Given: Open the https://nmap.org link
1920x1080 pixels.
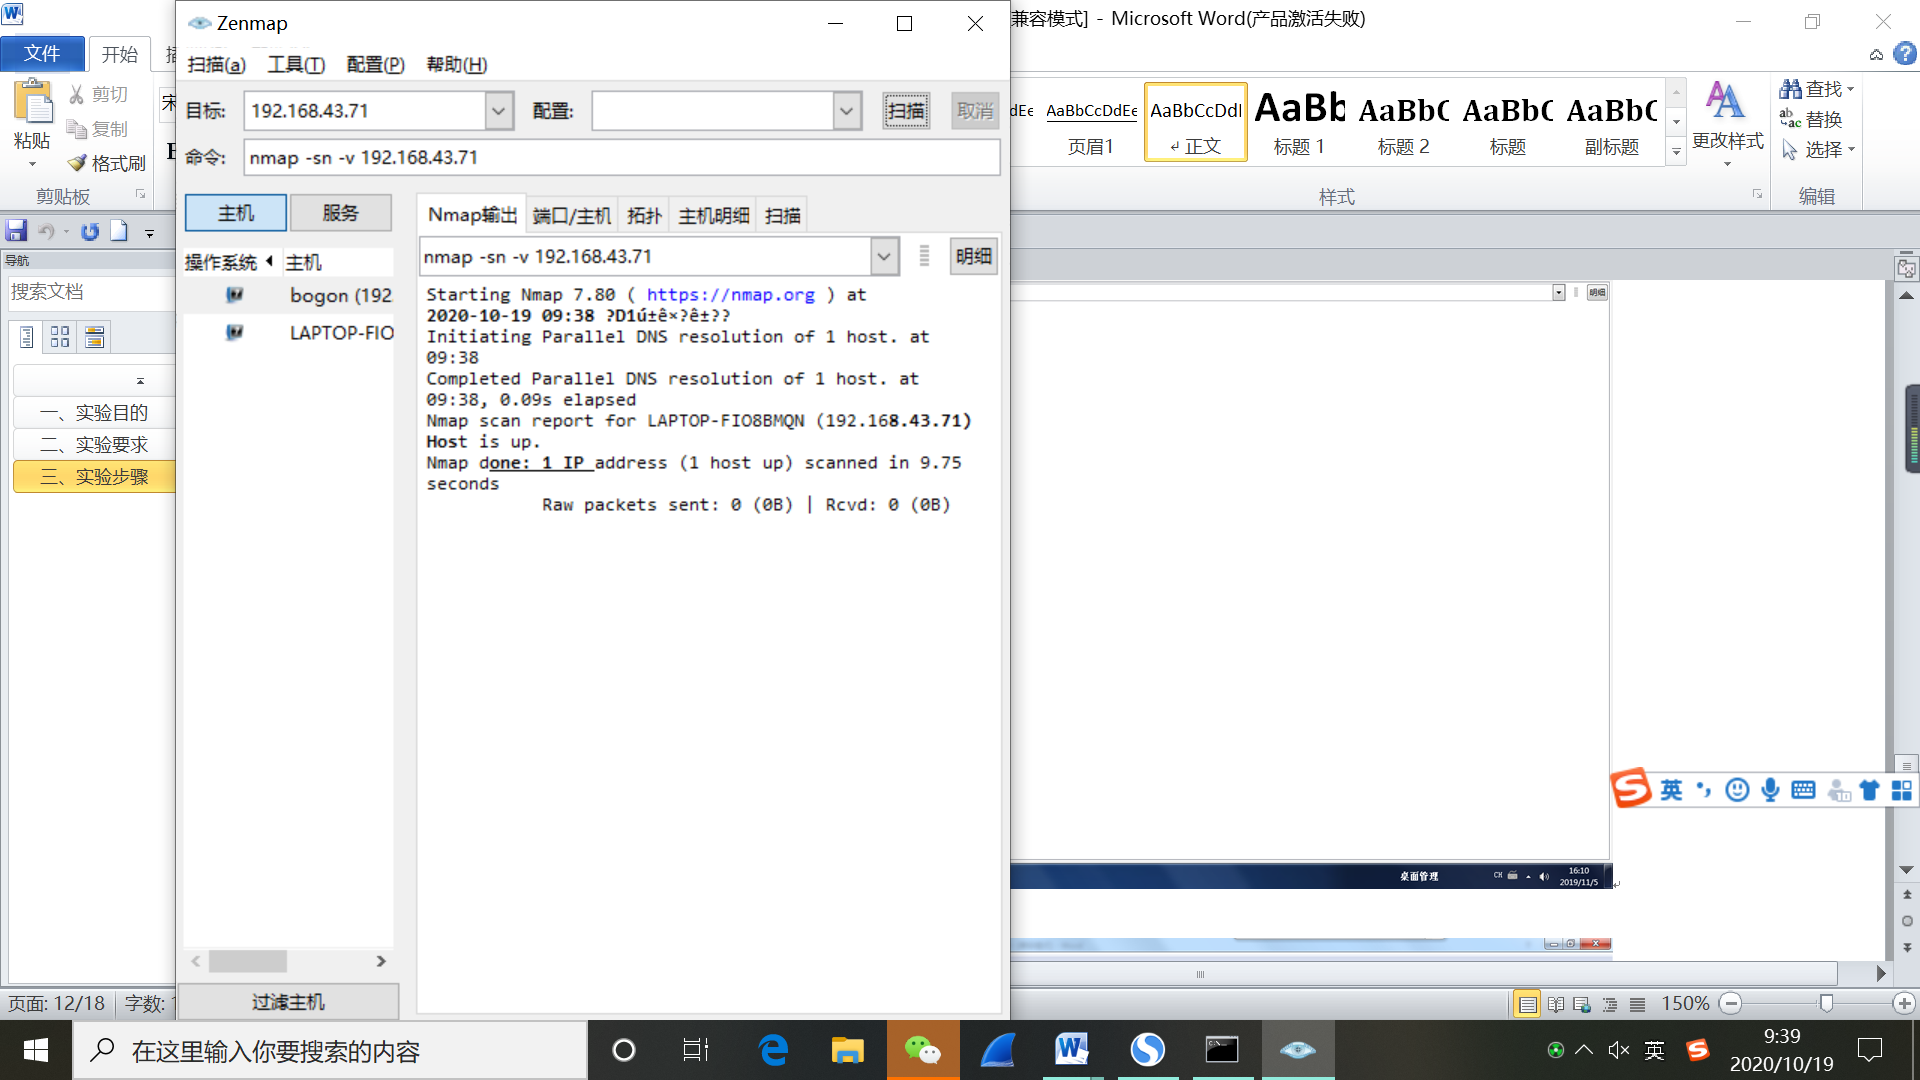Looking at the screenshot, I should [x=730, y=295].
